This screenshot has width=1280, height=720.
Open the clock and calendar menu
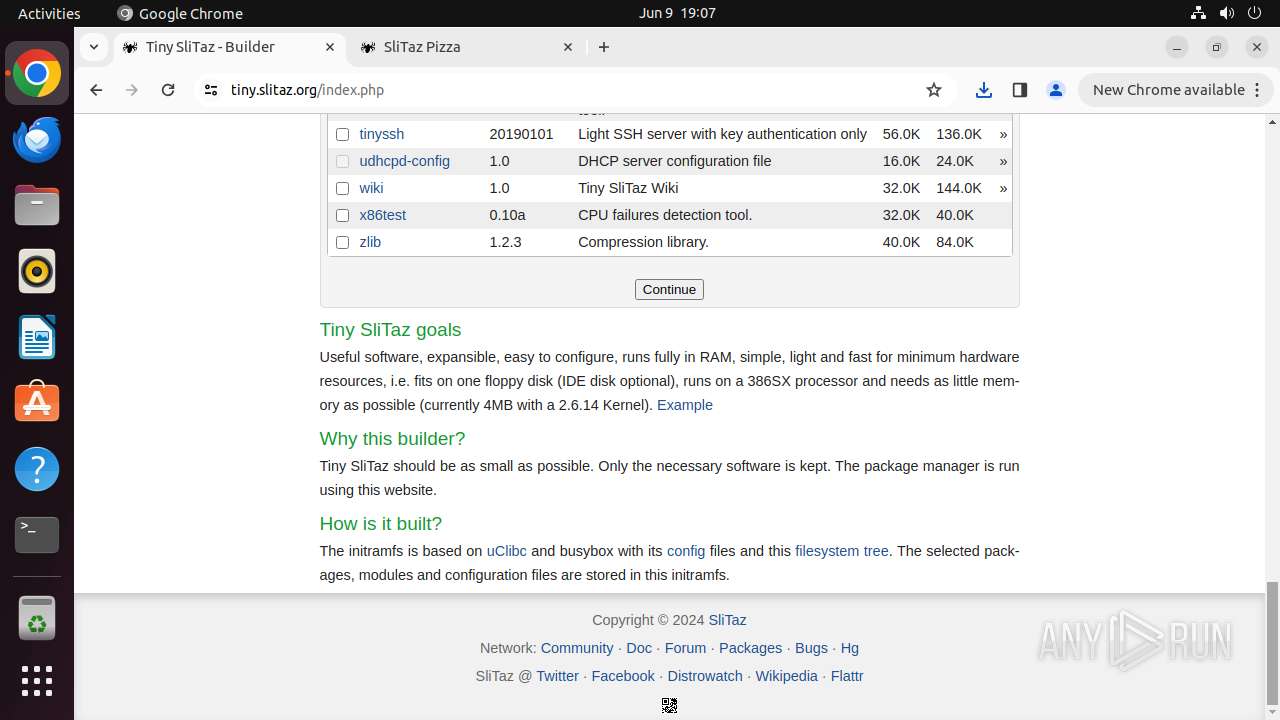(677, 13)
